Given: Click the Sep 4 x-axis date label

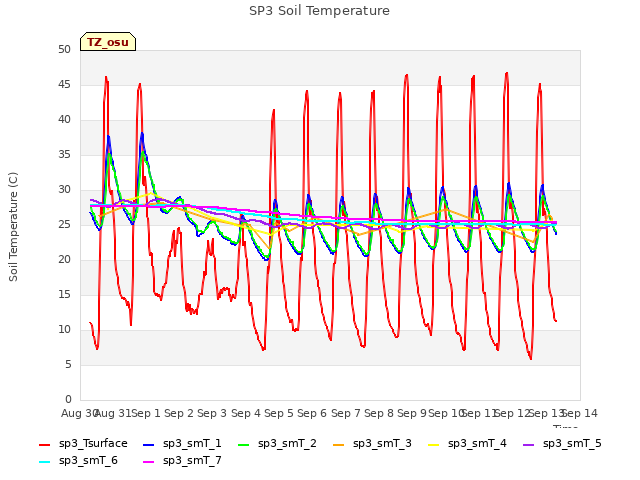Looking at the screenshot, I should point(246,413).
